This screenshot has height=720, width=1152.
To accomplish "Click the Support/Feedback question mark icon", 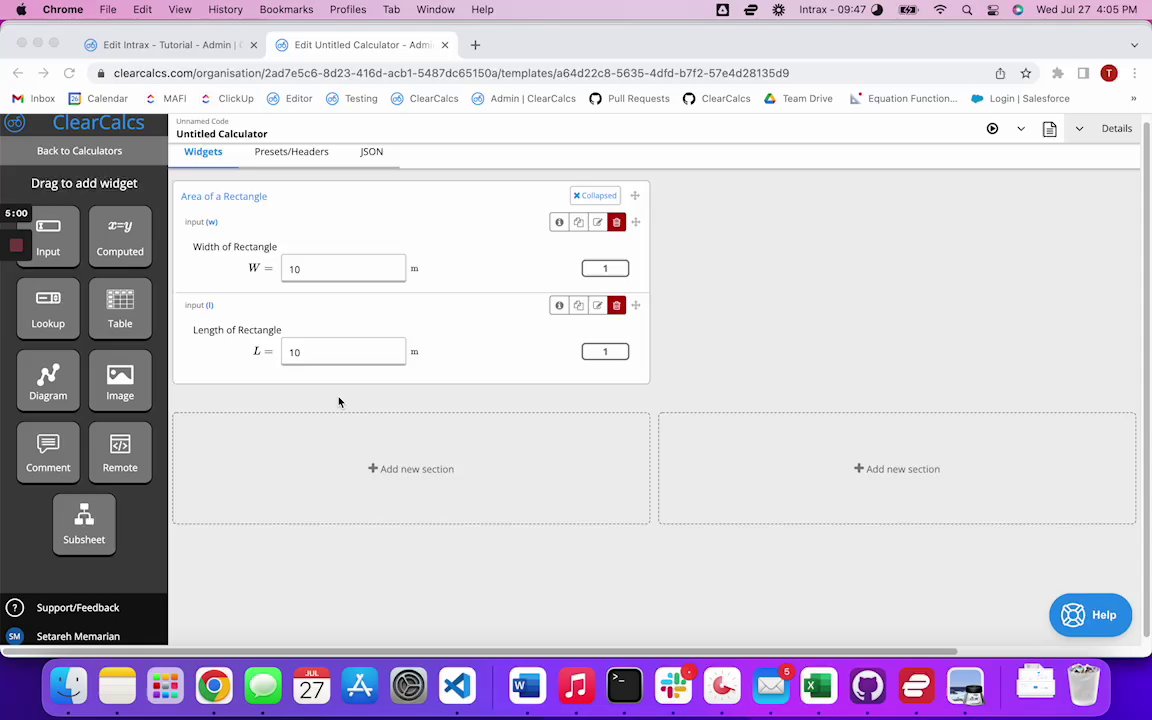I will tap(14, 608).
